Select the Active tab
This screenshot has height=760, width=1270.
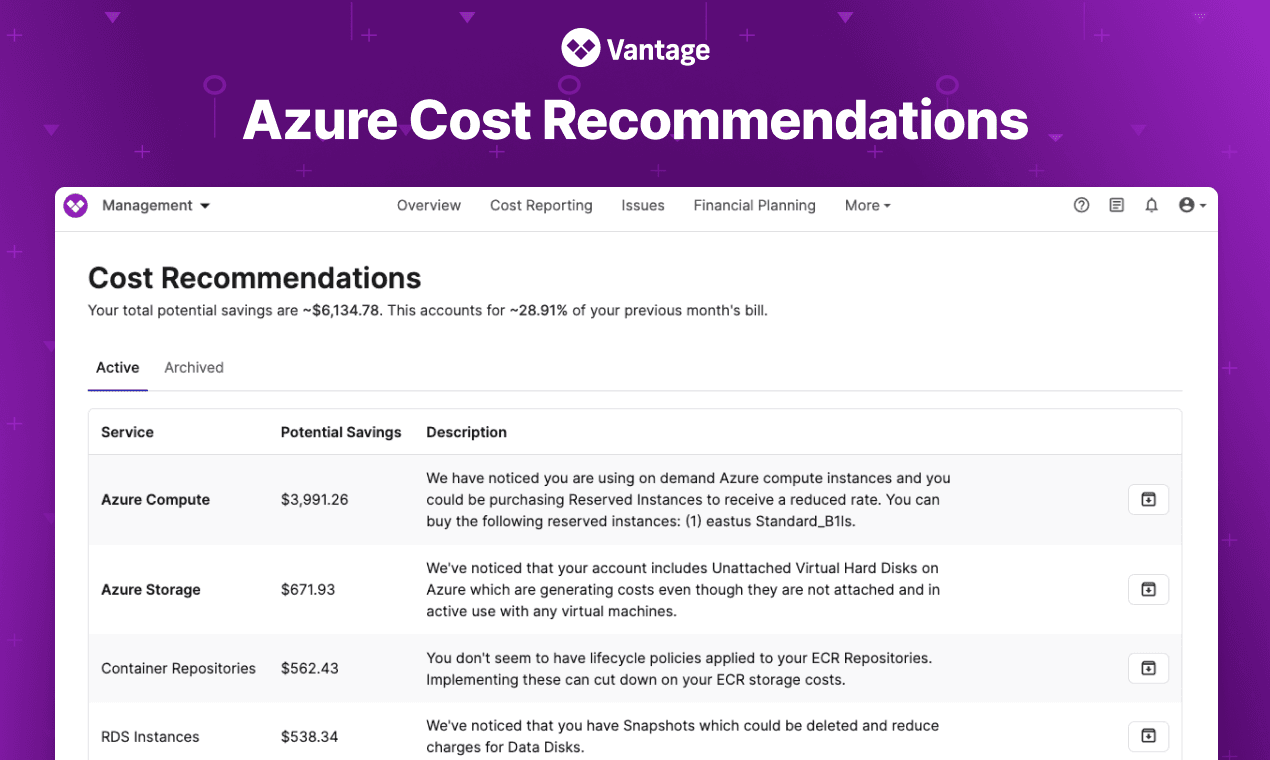(x=117, y=367)
